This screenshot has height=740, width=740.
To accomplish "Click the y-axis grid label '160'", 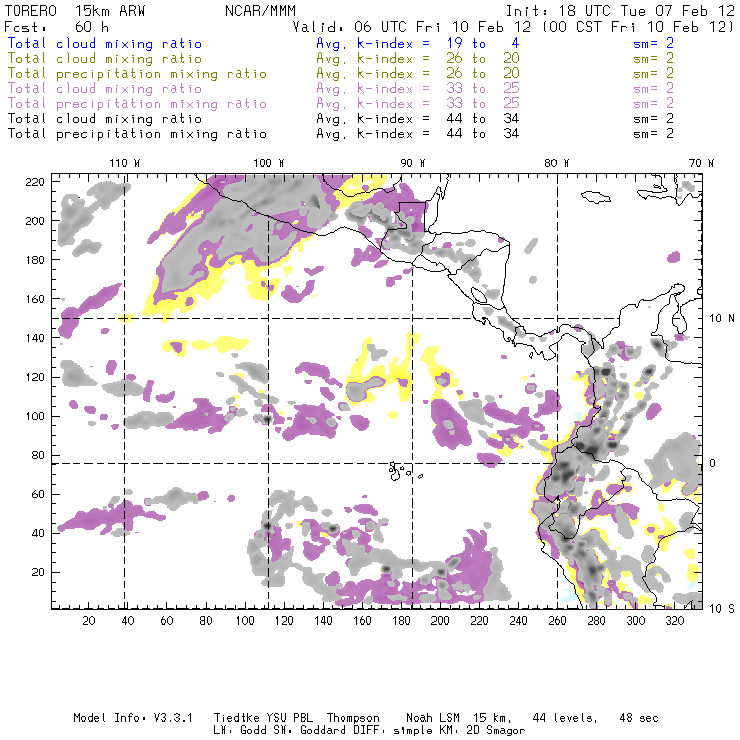I will coord(35,299).
